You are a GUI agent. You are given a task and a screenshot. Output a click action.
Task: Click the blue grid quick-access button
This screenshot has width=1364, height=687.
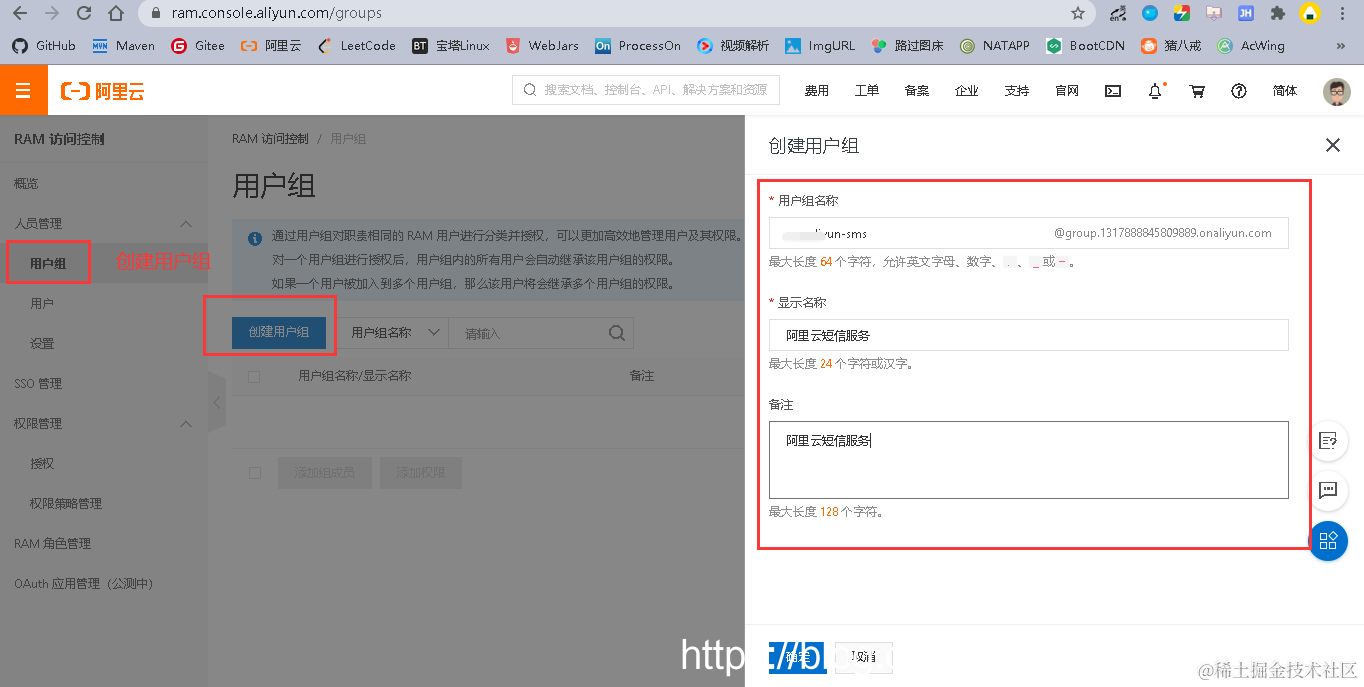tap(1328, 541)
